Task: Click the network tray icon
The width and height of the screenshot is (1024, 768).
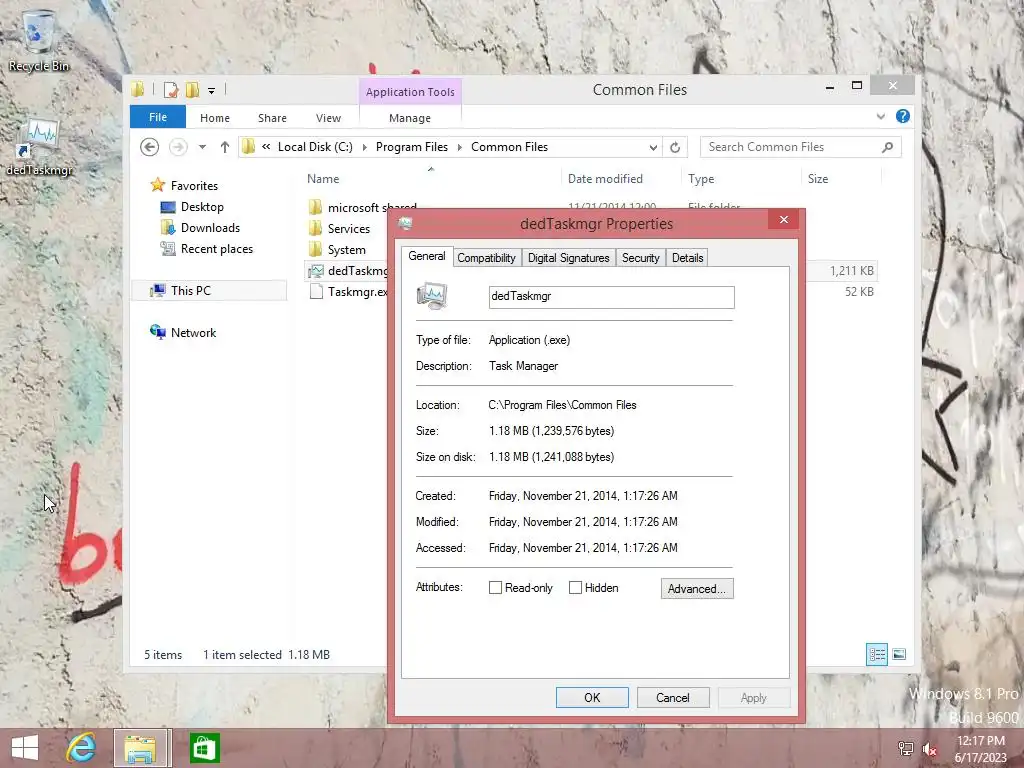Action: (906, 749)
